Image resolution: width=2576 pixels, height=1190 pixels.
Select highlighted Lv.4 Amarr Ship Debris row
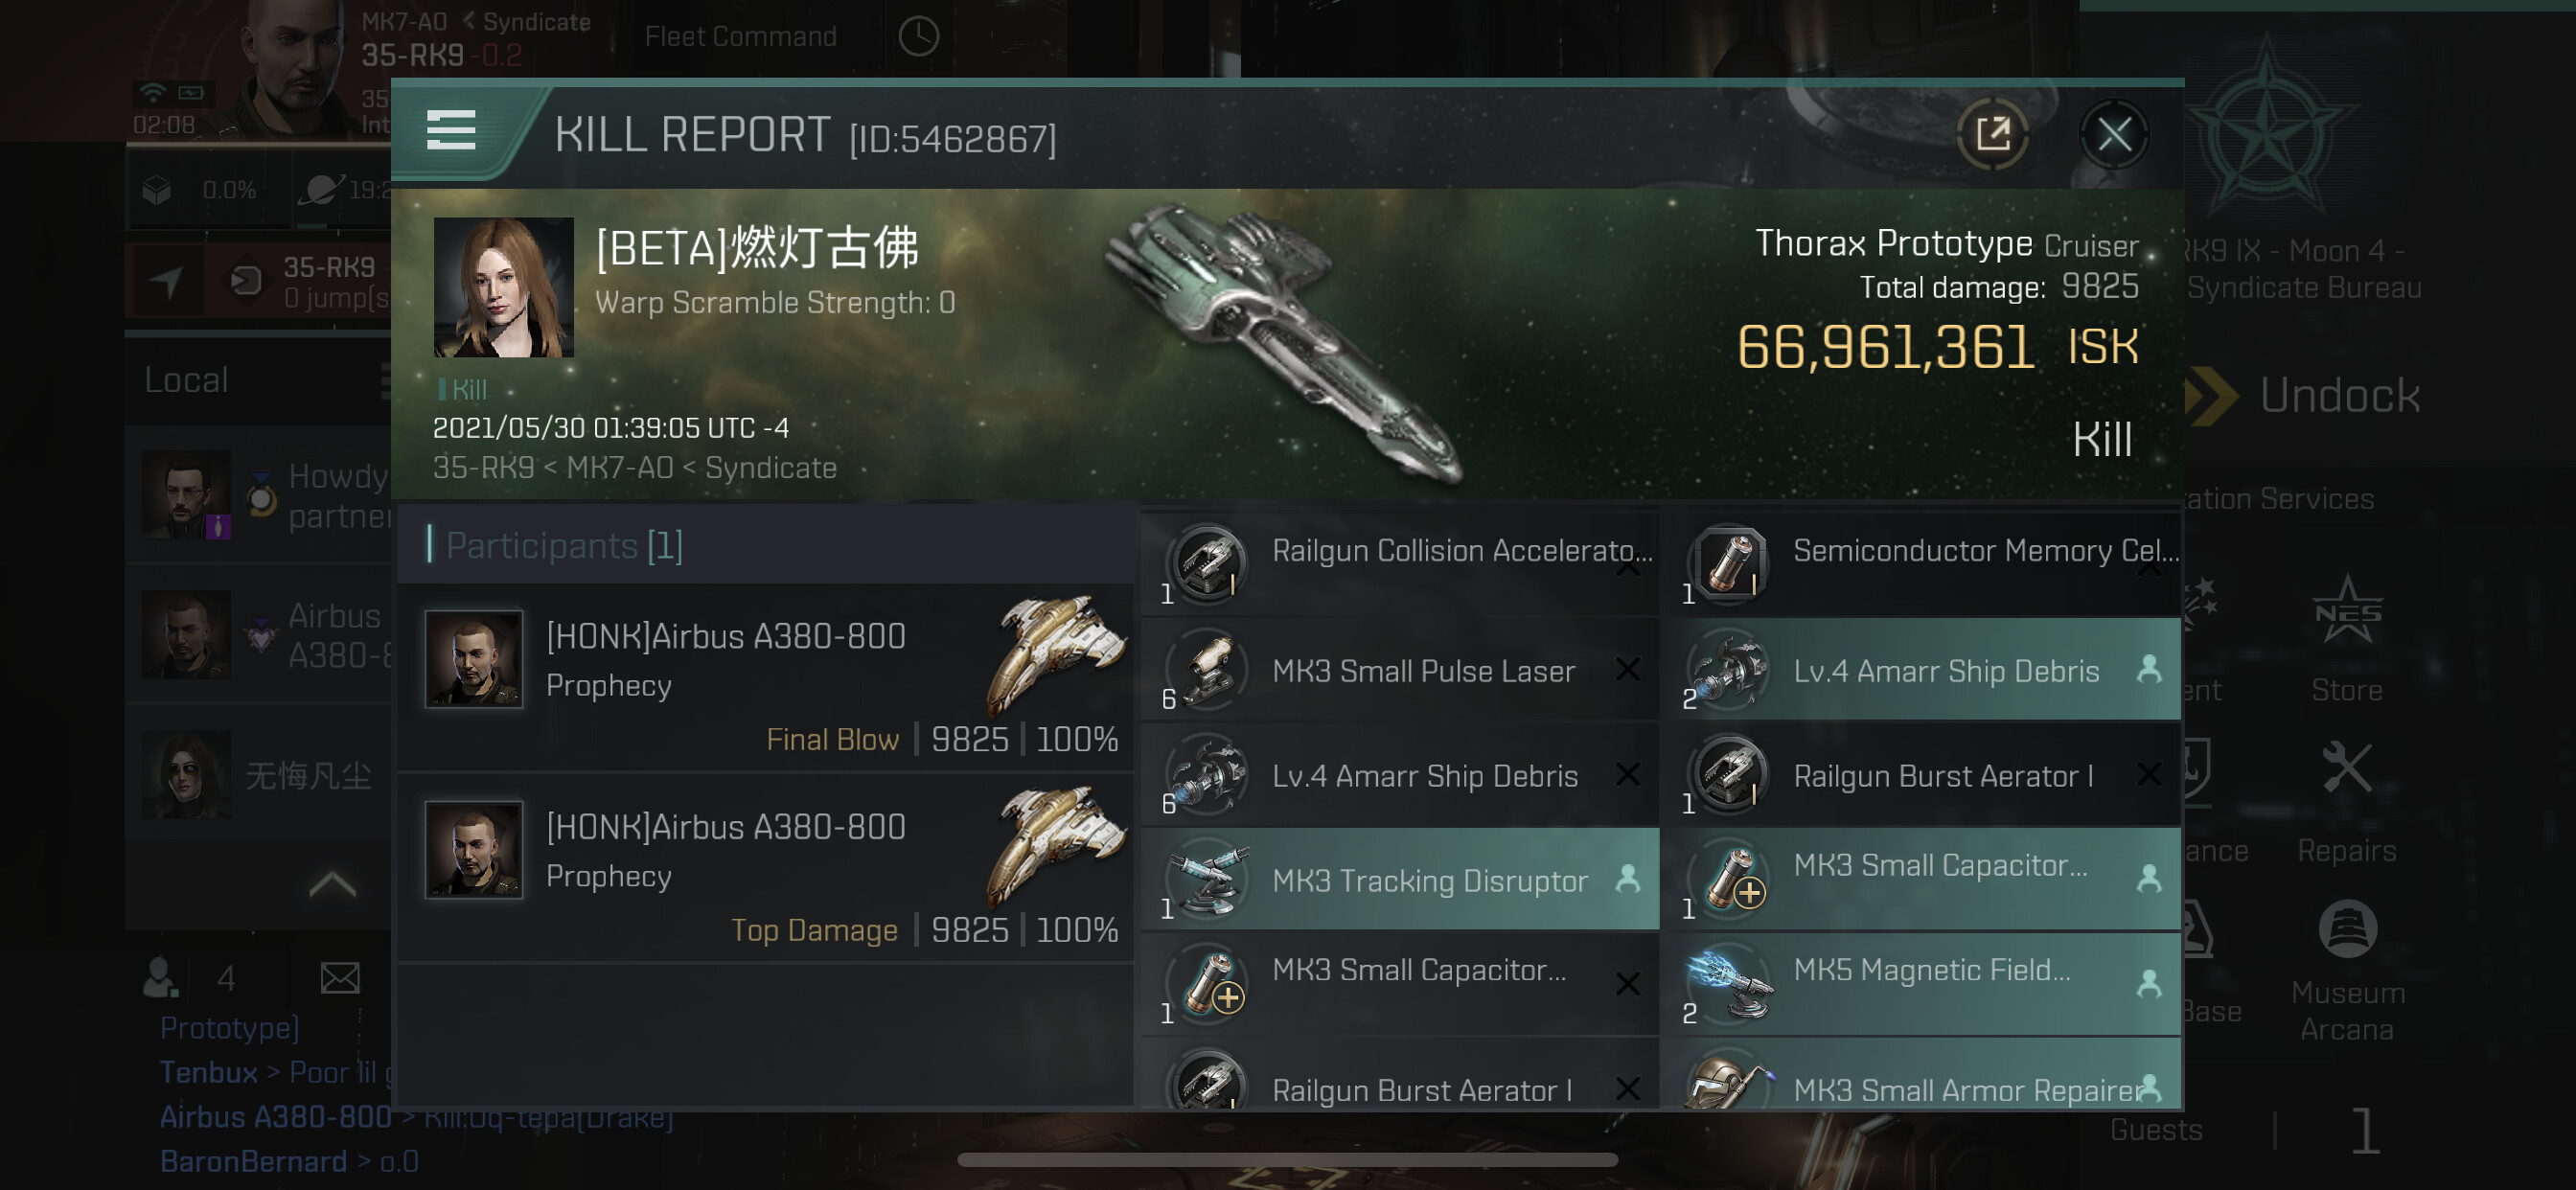point(1929,669)
